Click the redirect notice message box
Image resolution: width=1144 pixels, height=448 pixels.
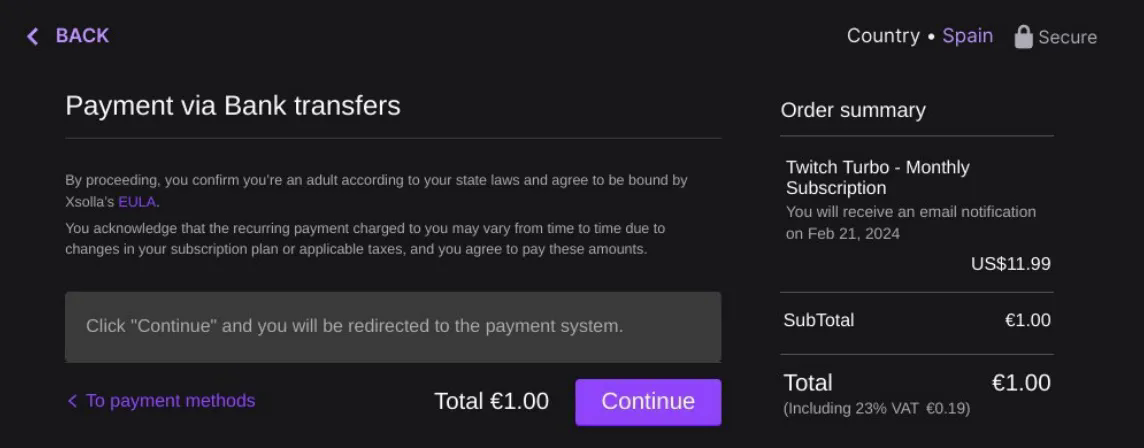click(393, 327)
